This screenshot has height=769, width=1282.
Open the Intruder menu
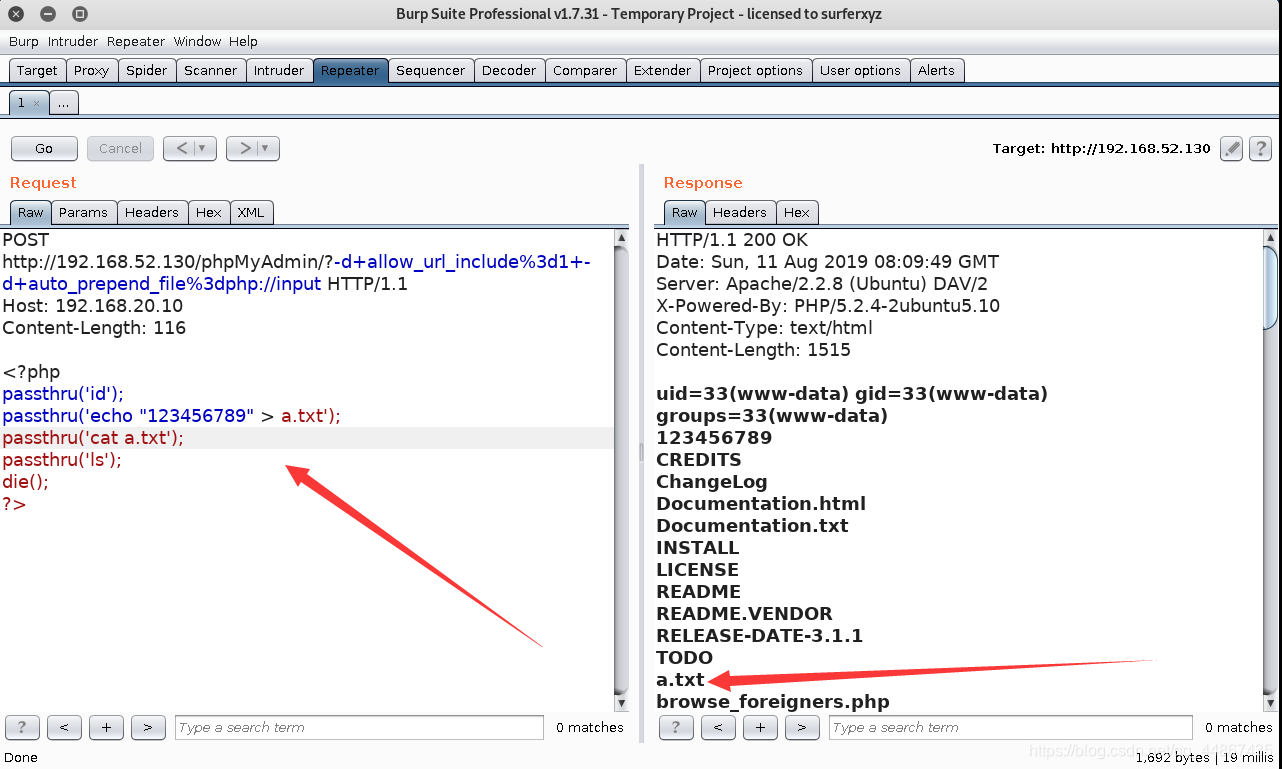coord(73,41)
